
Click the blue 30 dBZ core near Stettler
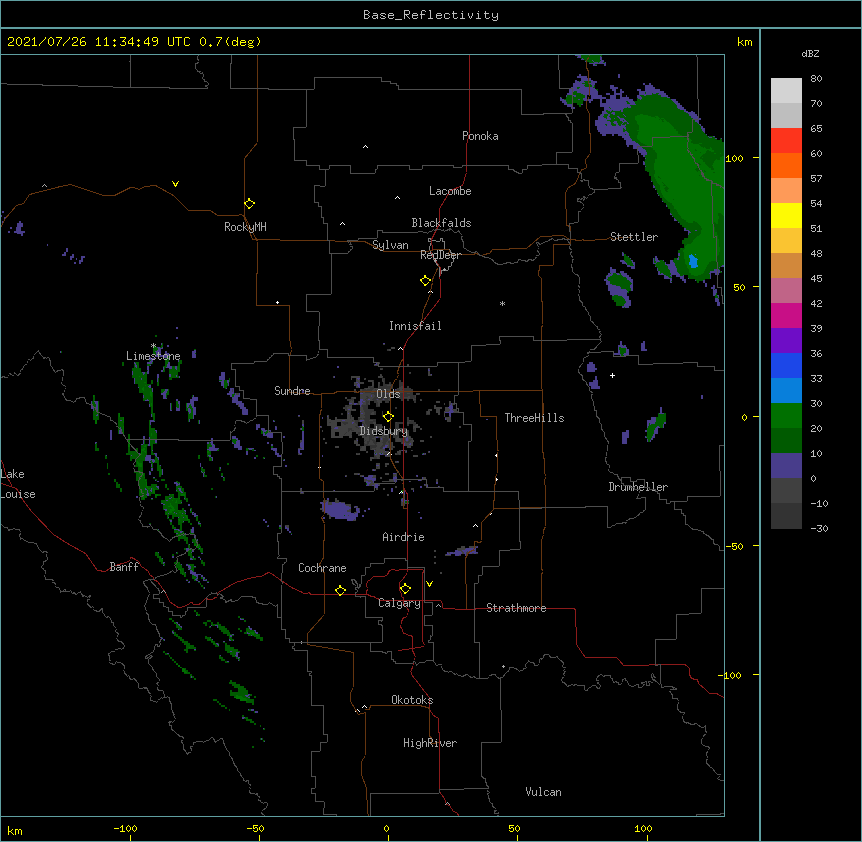pyautogui.click(x=693, y=261)
